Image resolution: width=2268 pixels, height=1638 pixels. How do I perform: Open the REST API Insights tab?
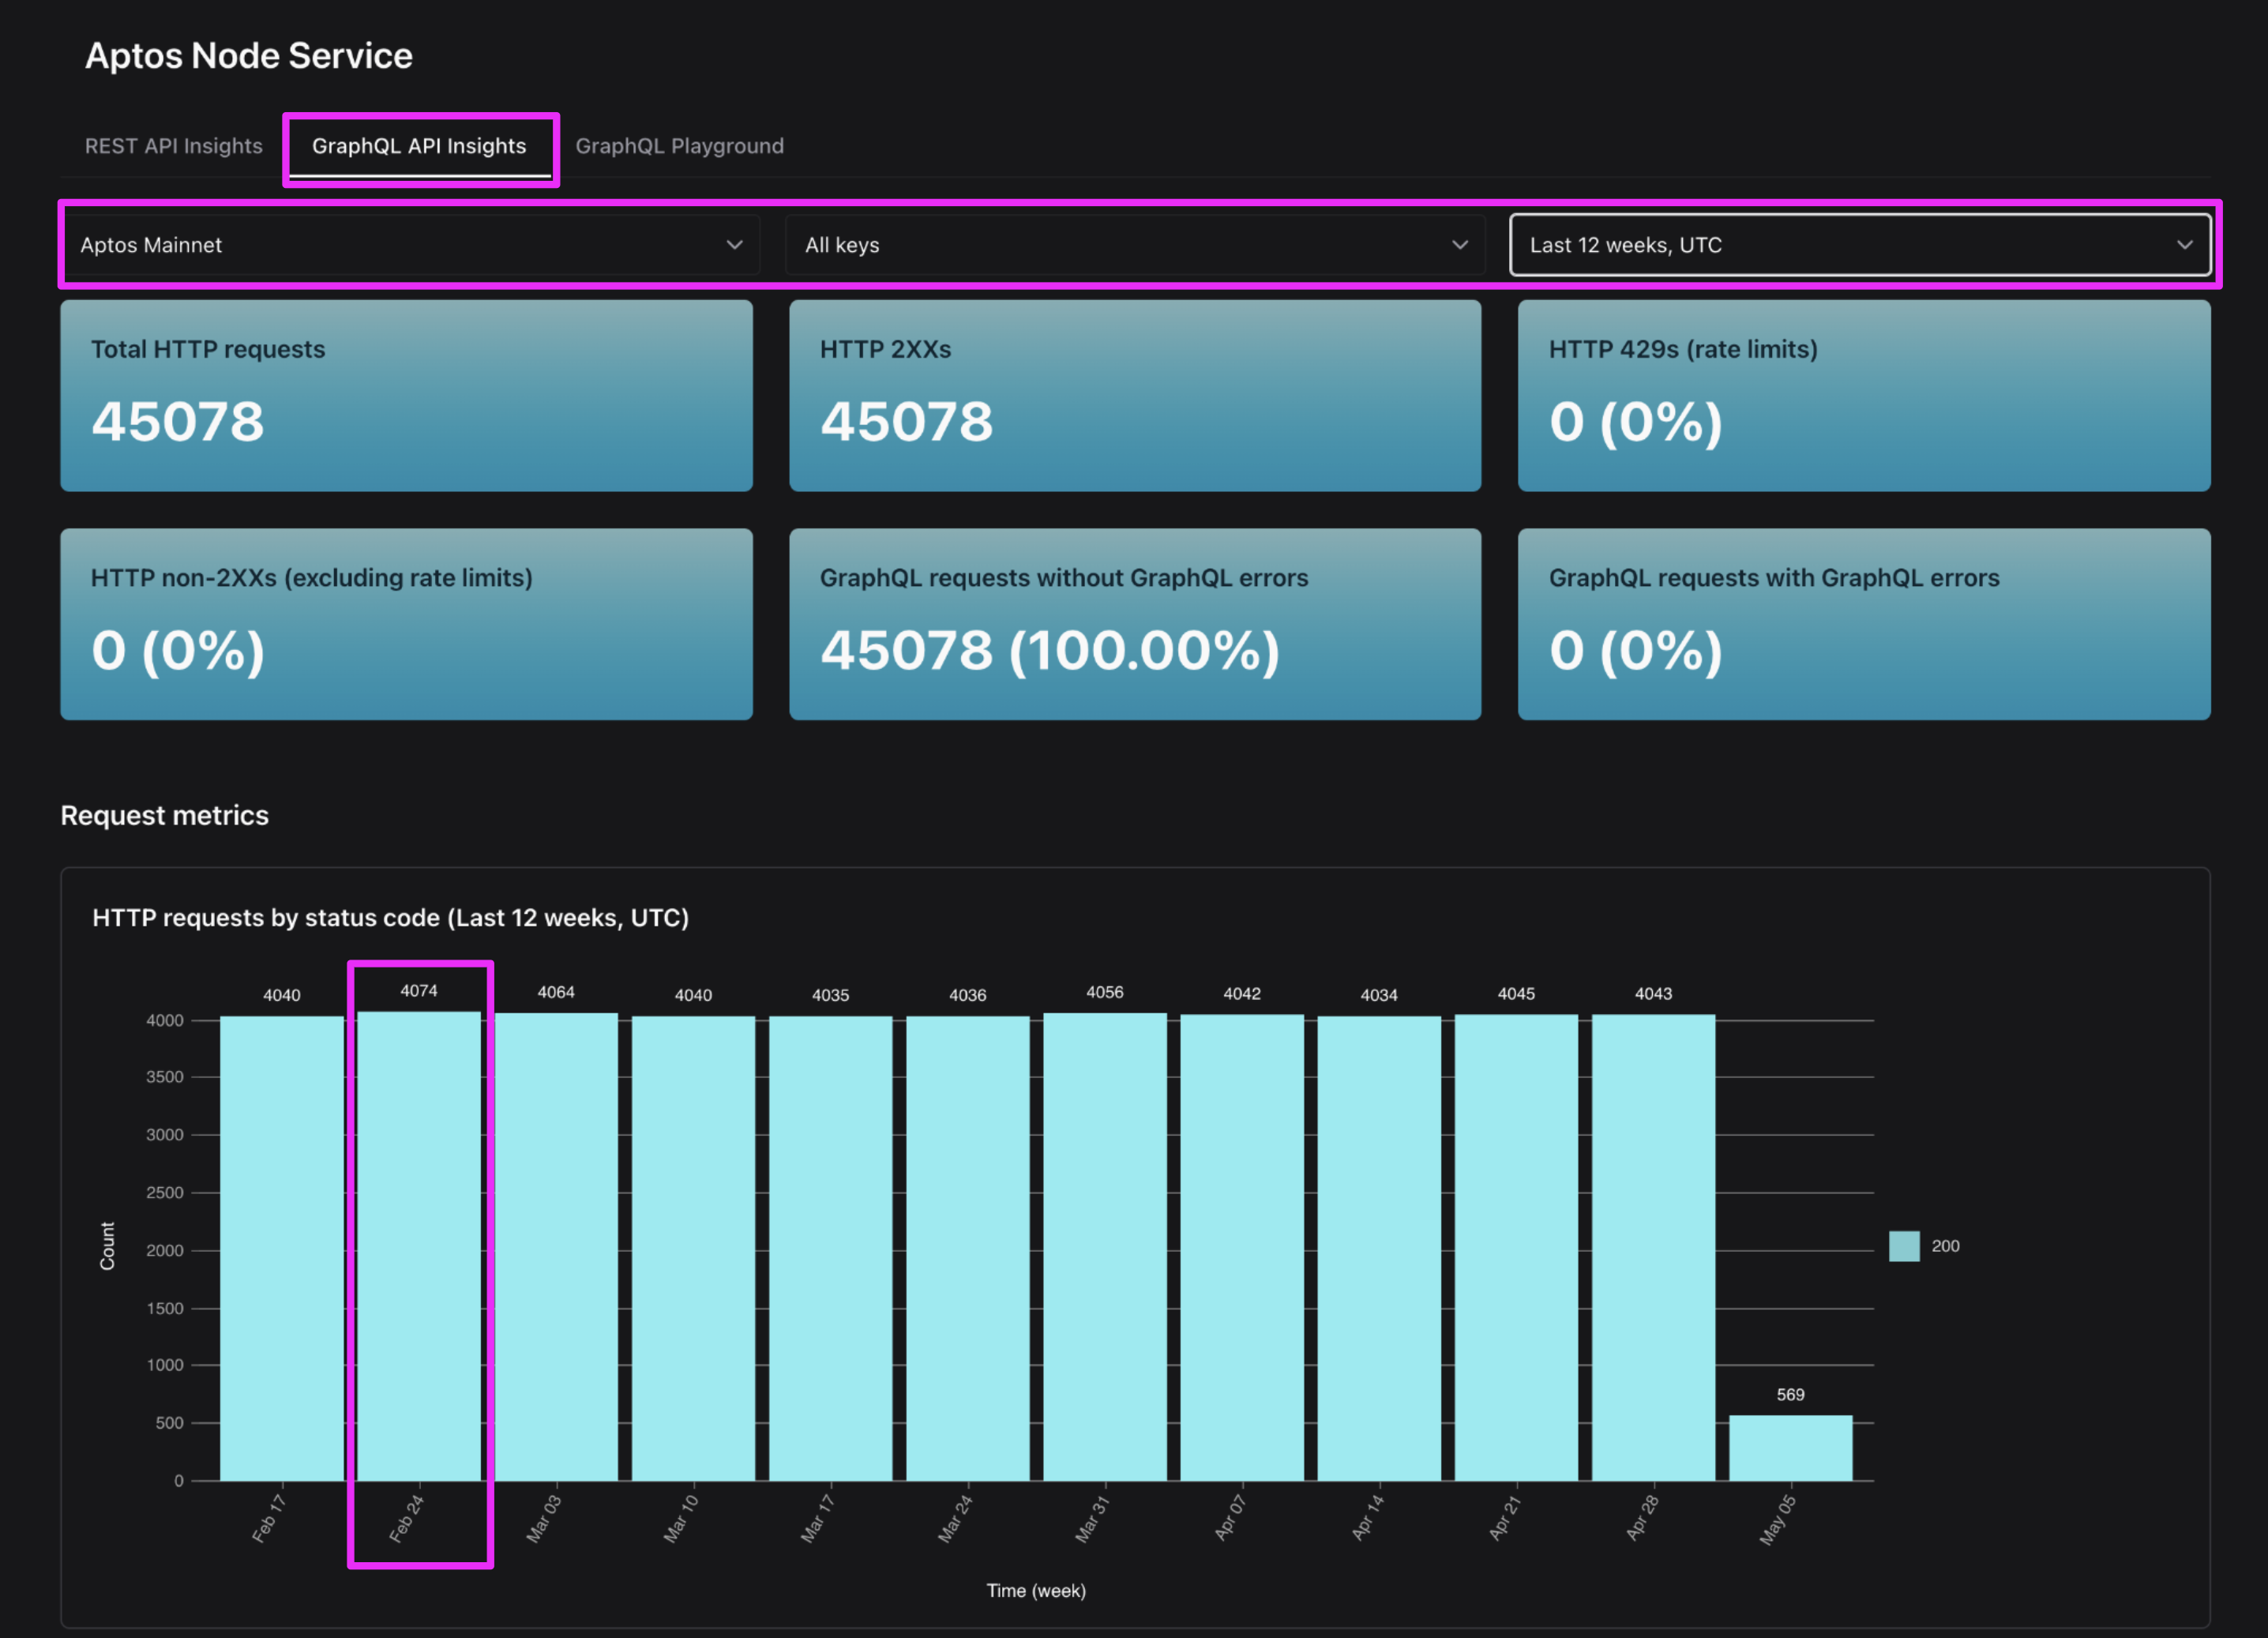(173, 146)
